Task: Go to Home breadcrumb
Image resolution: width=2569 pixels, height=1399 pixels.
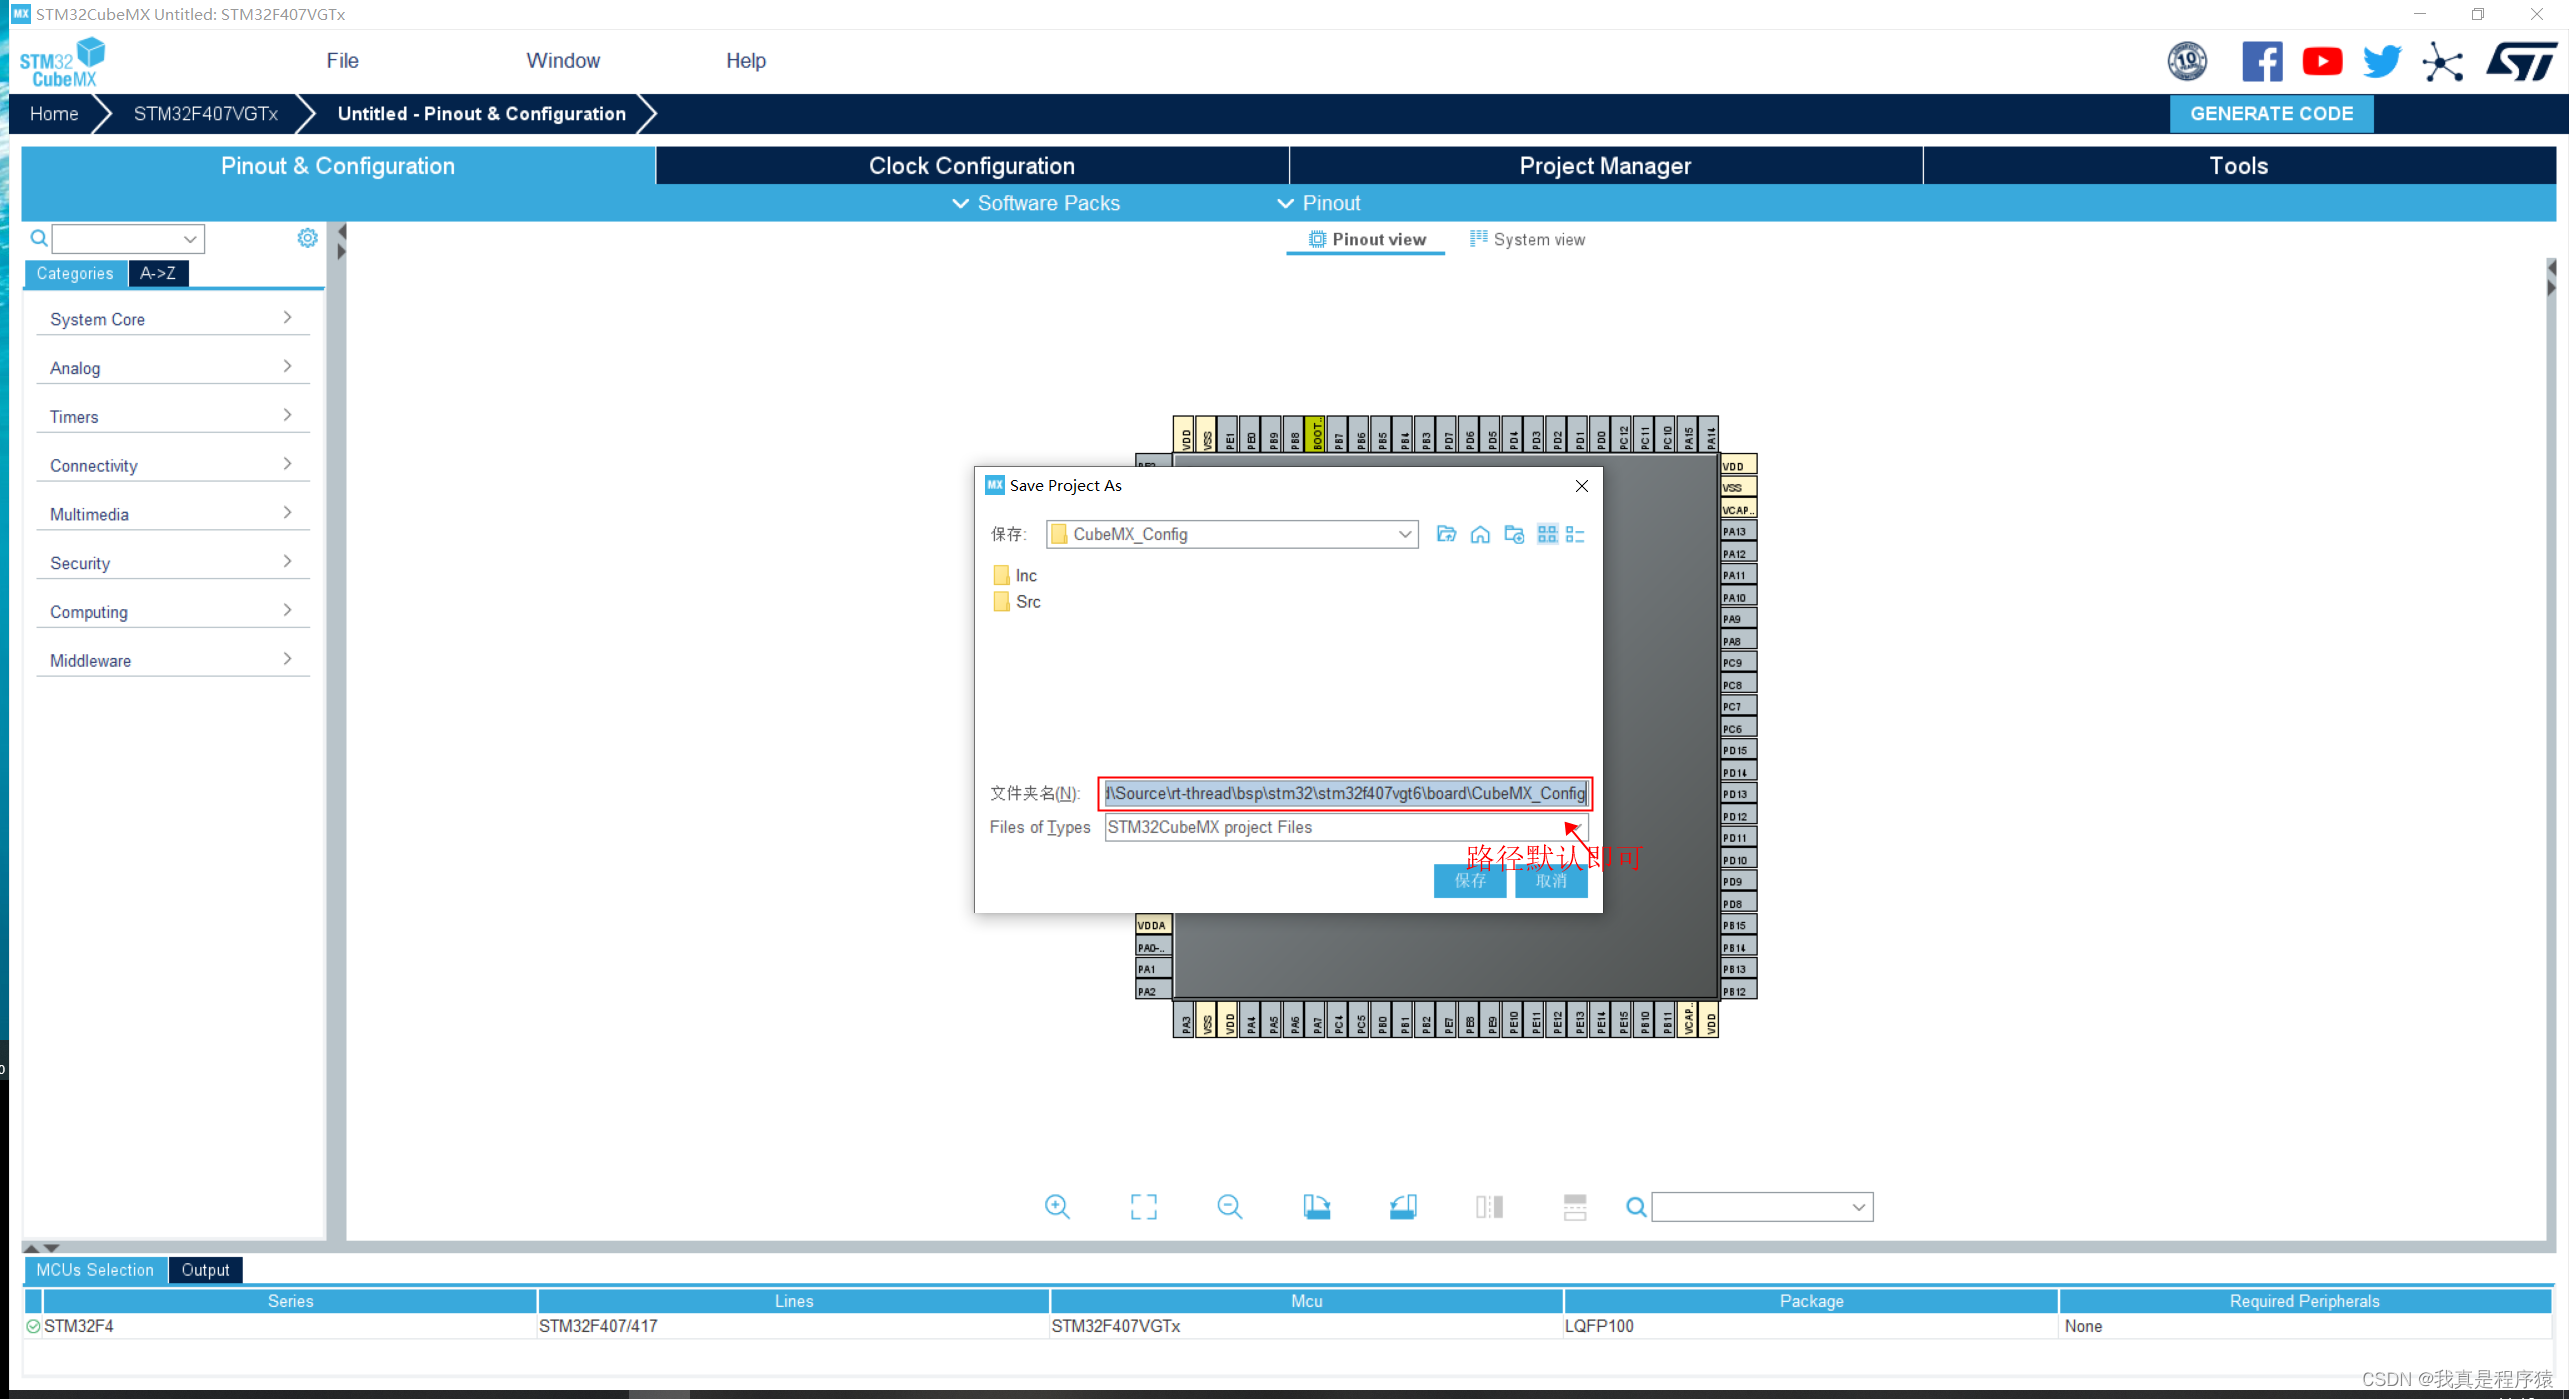Action: coord(54,114)
